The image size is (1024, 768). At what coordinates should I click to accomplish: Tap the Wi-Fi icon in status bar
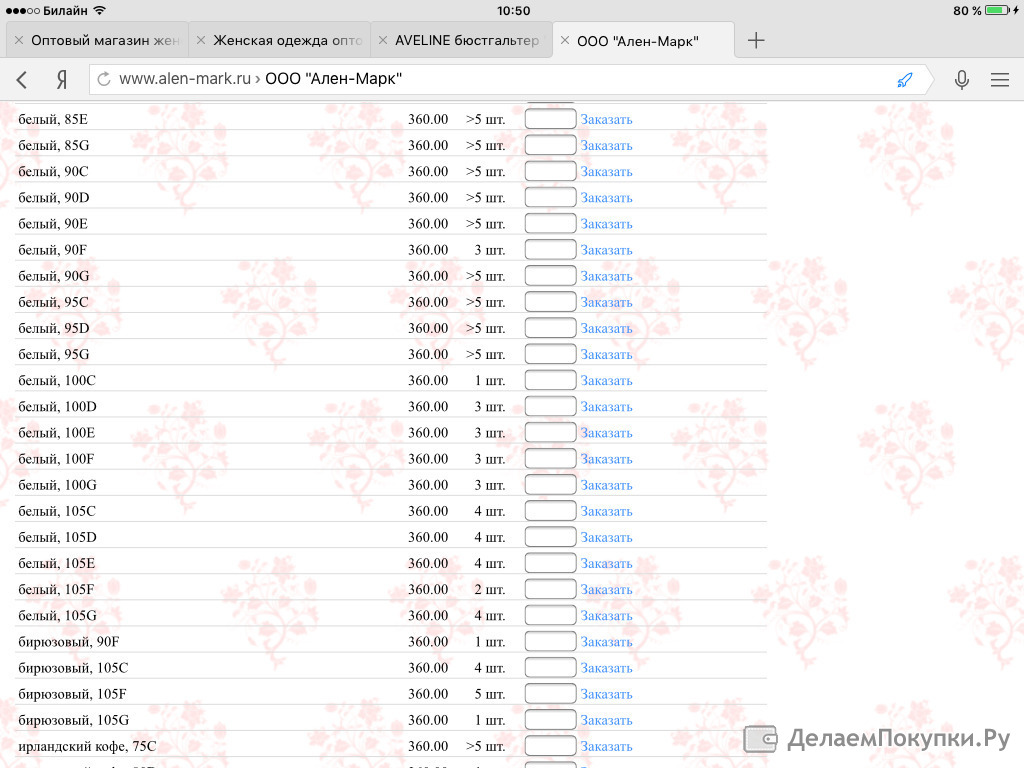coord(99,10)
